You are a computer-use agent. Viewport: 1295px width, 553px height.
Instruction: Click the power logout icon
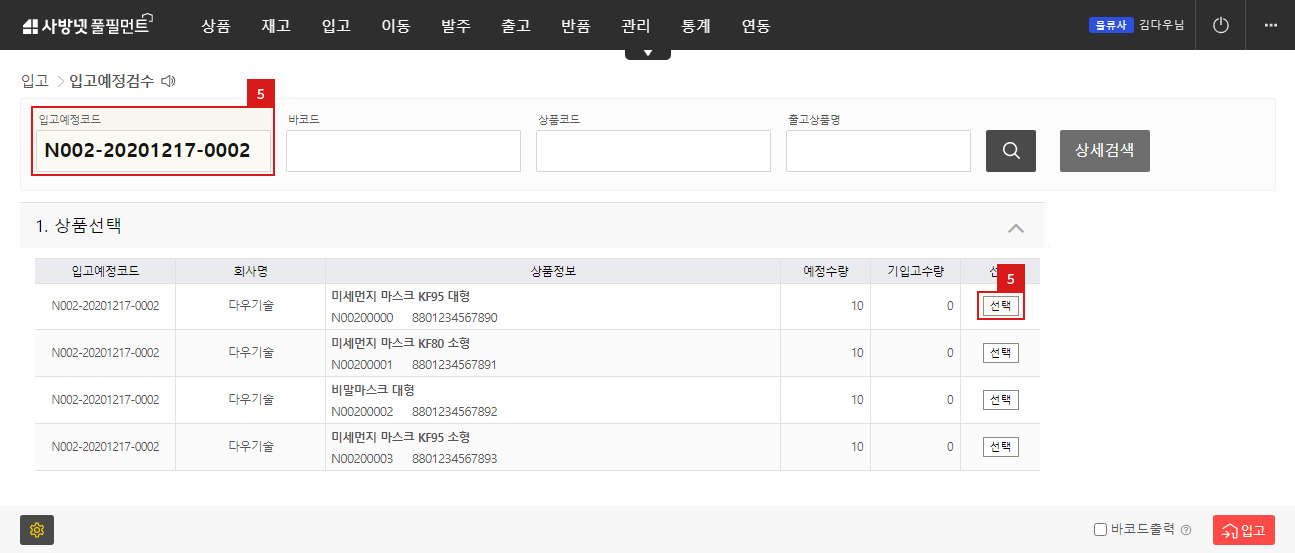(x=1220, y=25)
